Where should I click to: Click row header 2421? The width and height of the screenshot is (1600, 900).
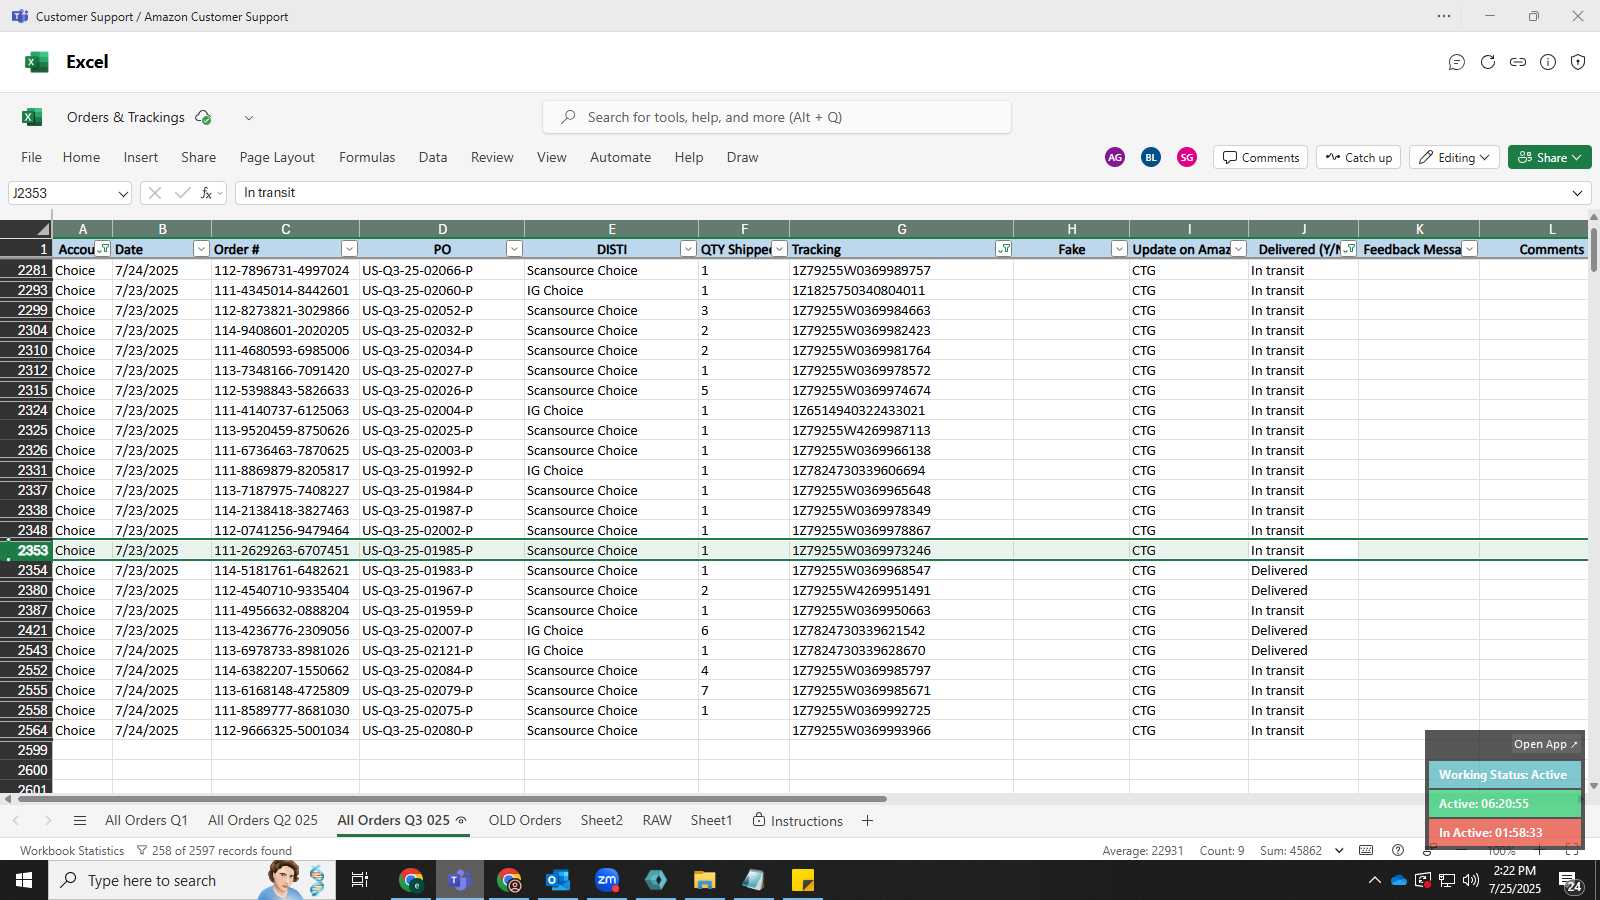(26, 630)
